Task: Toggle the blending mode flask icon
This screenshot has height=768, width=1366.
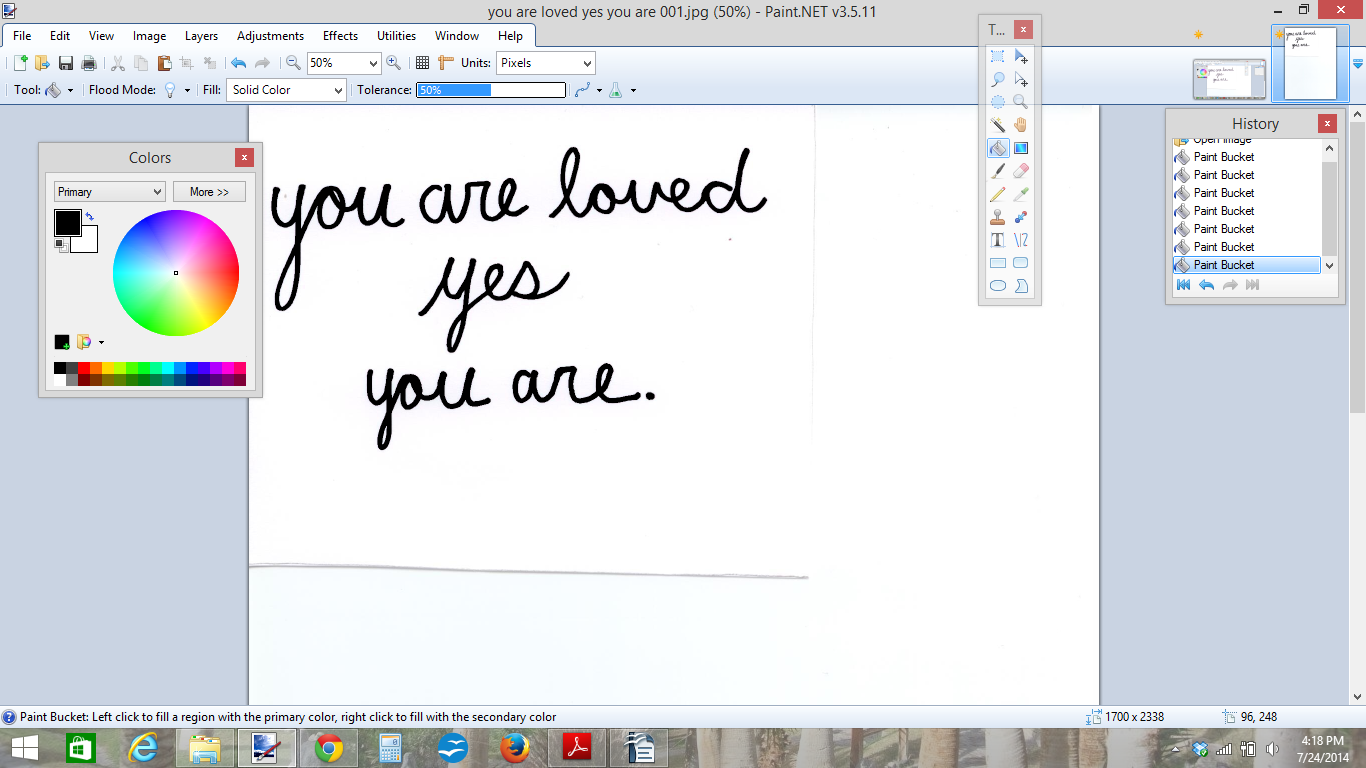Action: (616, 90)
